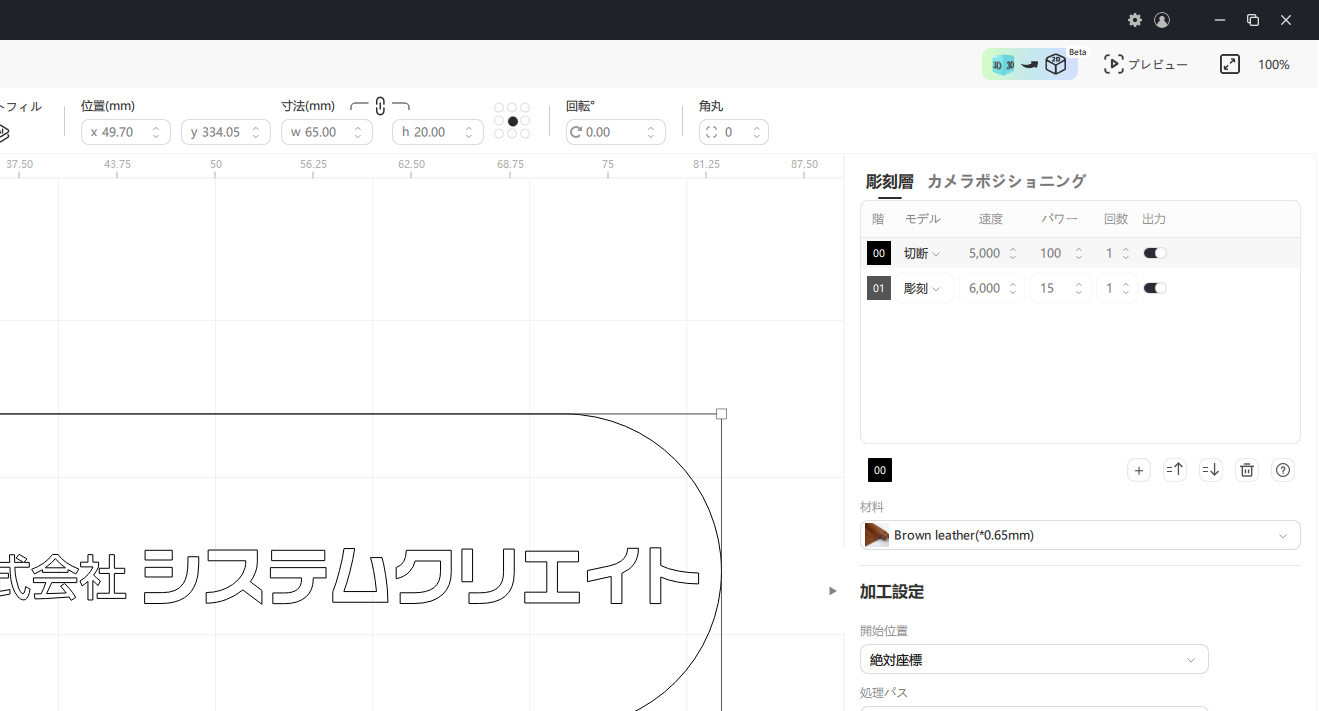Click the rotation field showing 0.00
The height and width of the screenshot is (711, 1319).
click(616, 132)
